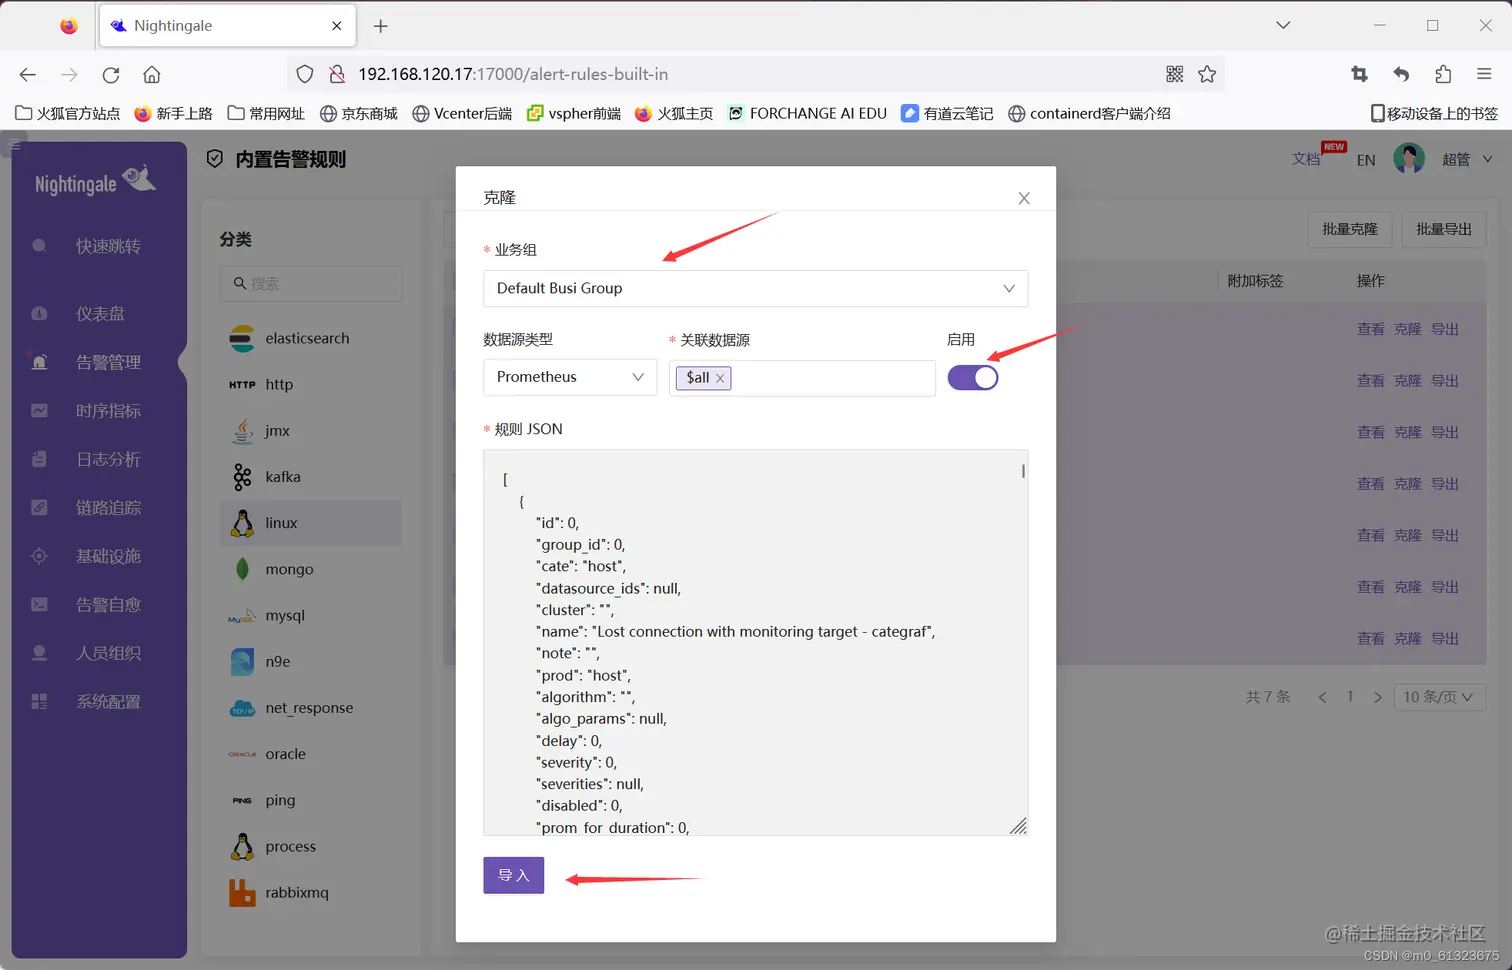Image resolution: width=1512 pixels, height=970 pixels.
Task: Select the rabbitmq category icon
Action: tap(242, 893)
